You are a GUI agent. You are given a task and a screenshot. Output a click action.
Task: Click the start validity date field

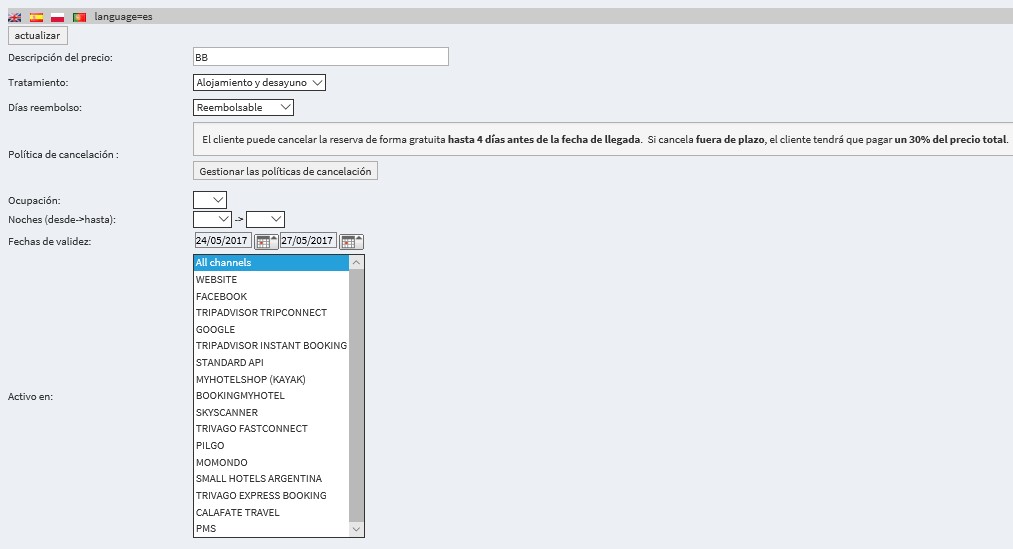222,240
